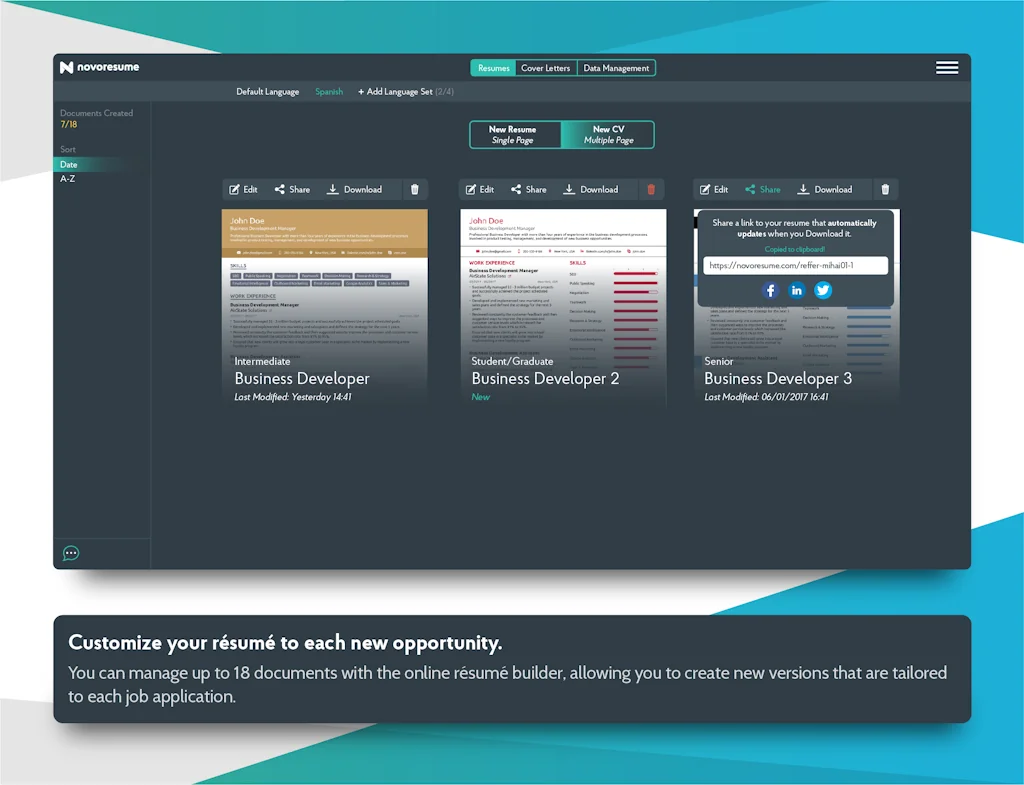Switch to the Cover Letters tab
Screen dimensions: 1024x785
[545, 68]
